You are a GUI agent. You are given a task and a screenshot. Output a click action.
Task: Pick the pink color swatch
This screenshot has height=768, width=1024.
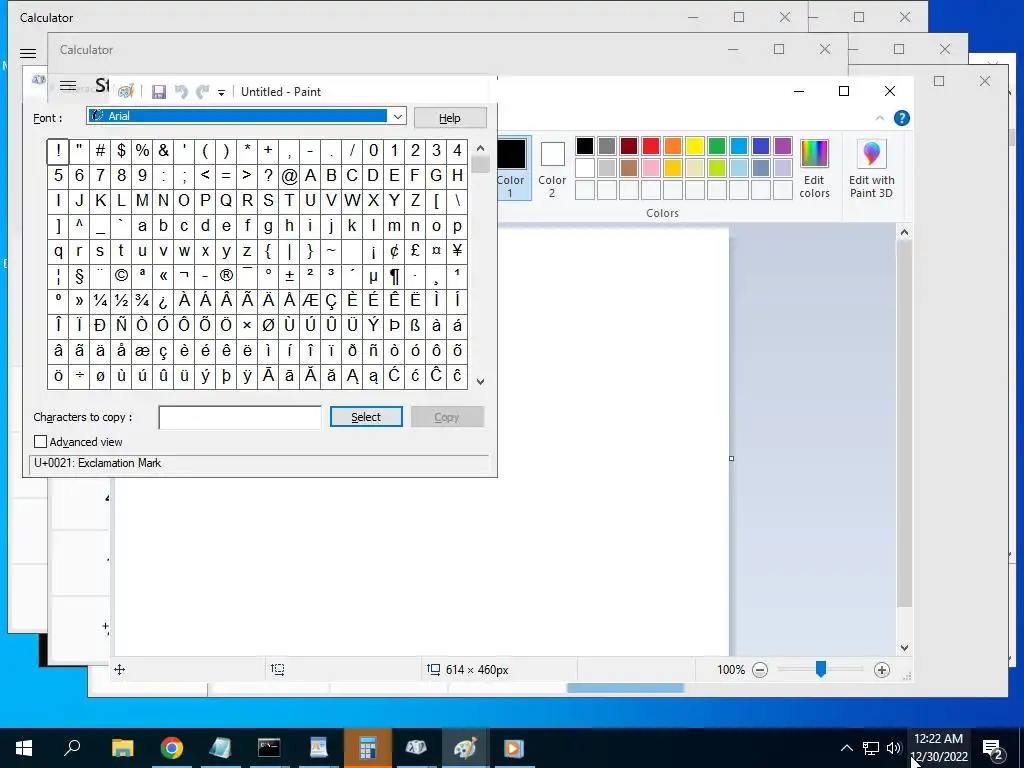(651, 168)
